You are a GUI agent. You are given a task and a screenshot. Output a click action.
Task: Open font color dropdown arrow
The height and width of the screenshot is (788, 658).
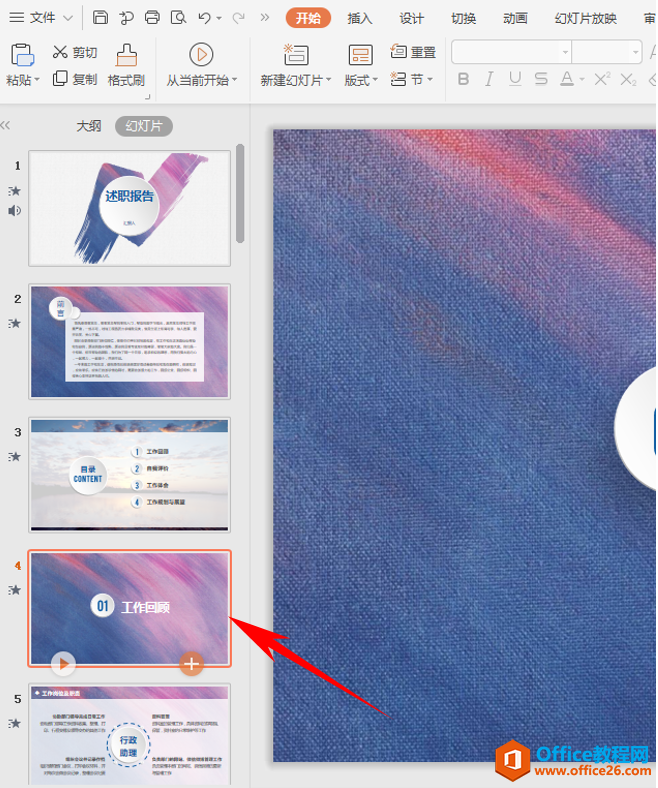click(582, 79)
